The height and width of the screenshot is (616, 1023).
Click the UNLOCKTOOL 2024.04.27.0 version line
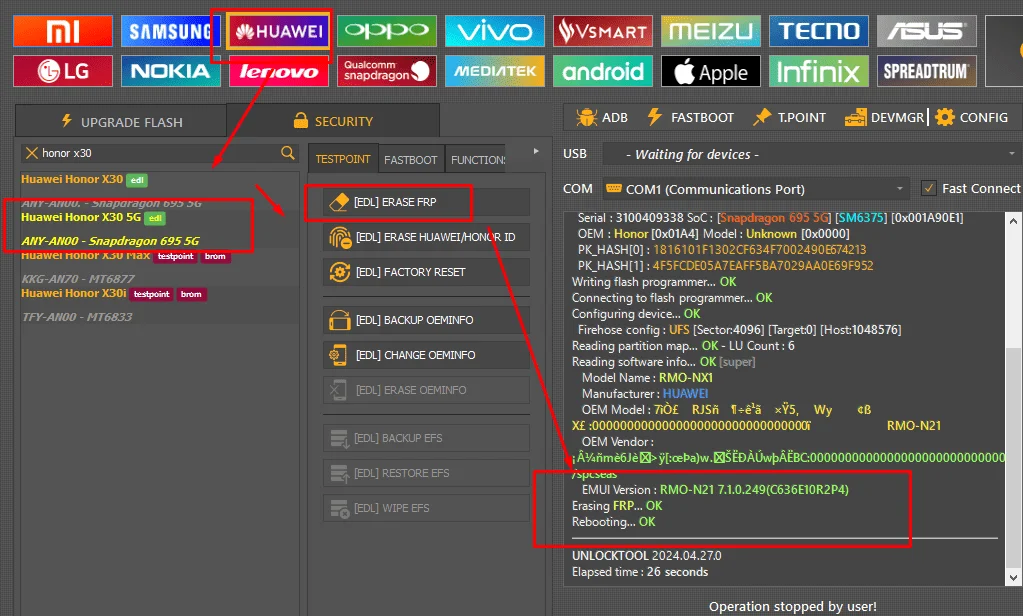click(x=647, y=556)
